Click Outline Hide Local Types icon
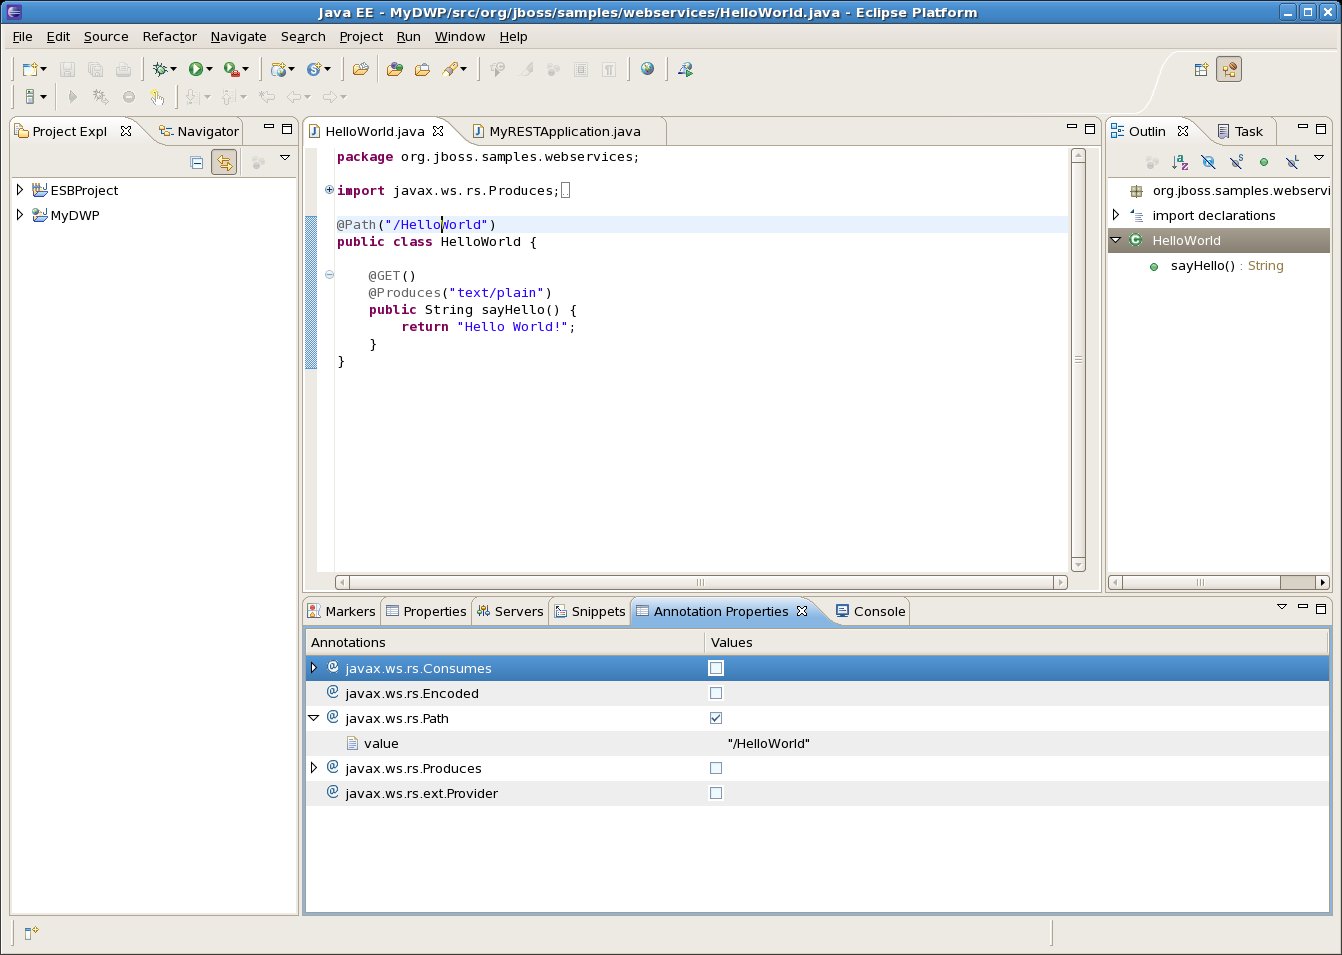This screenshot has height=955, width=1342. 1292,161
